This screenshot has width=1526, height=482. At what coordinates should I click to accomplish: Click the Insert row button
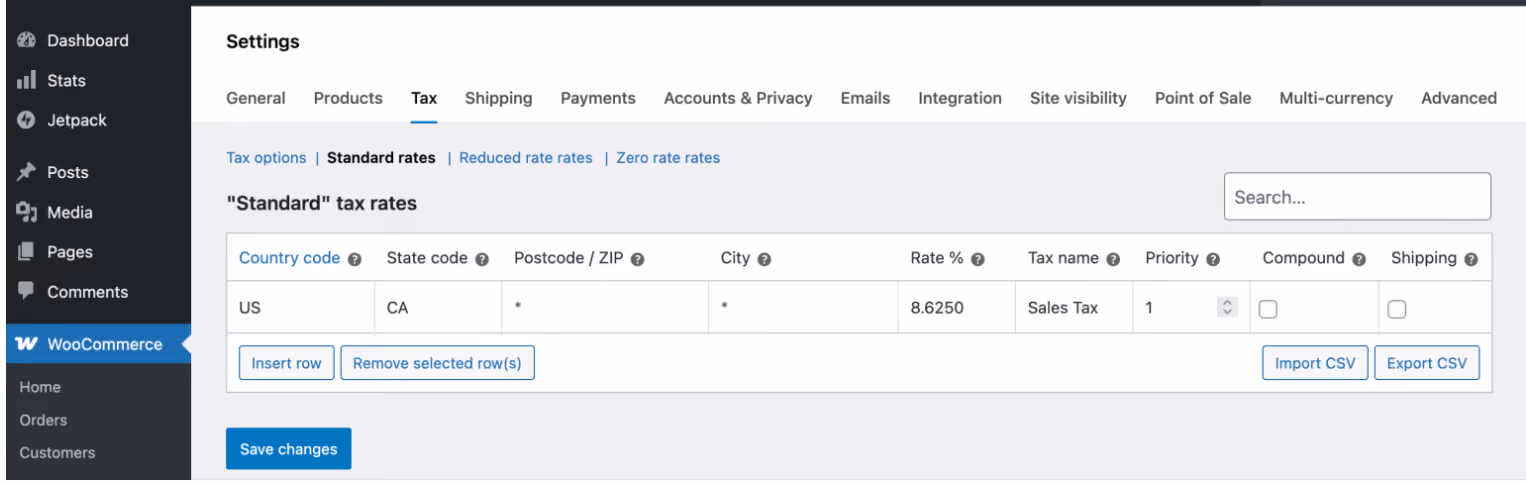286,363
